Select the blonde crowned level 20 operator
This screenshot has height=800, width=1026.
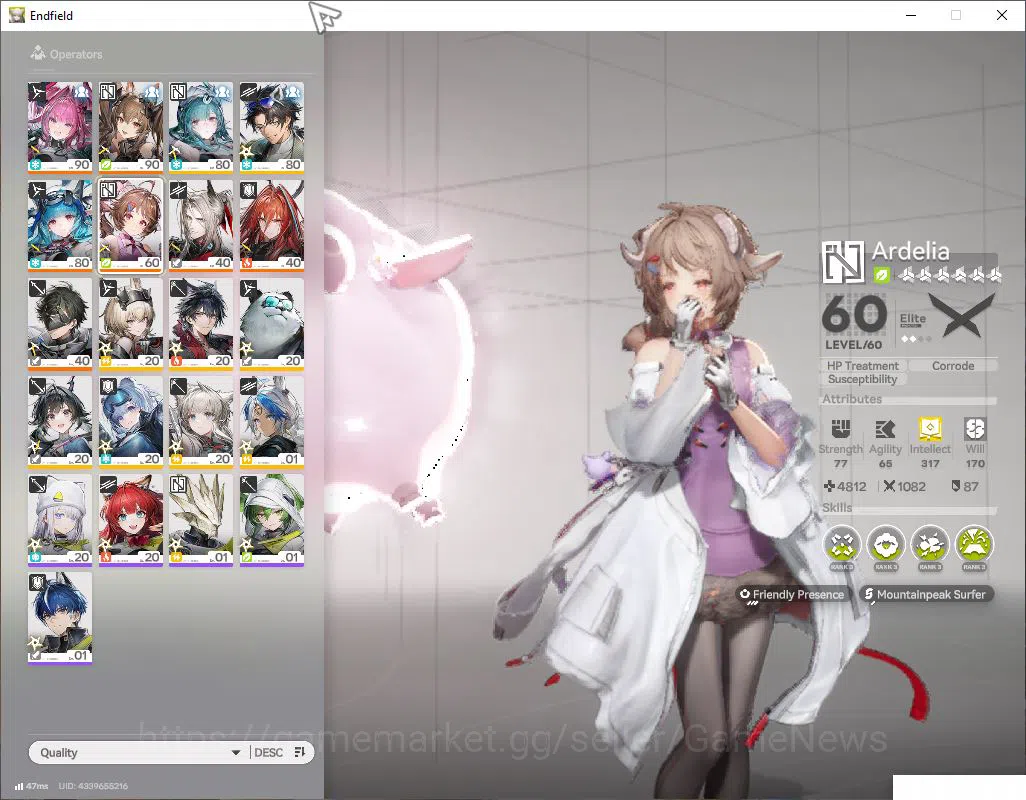130,324
